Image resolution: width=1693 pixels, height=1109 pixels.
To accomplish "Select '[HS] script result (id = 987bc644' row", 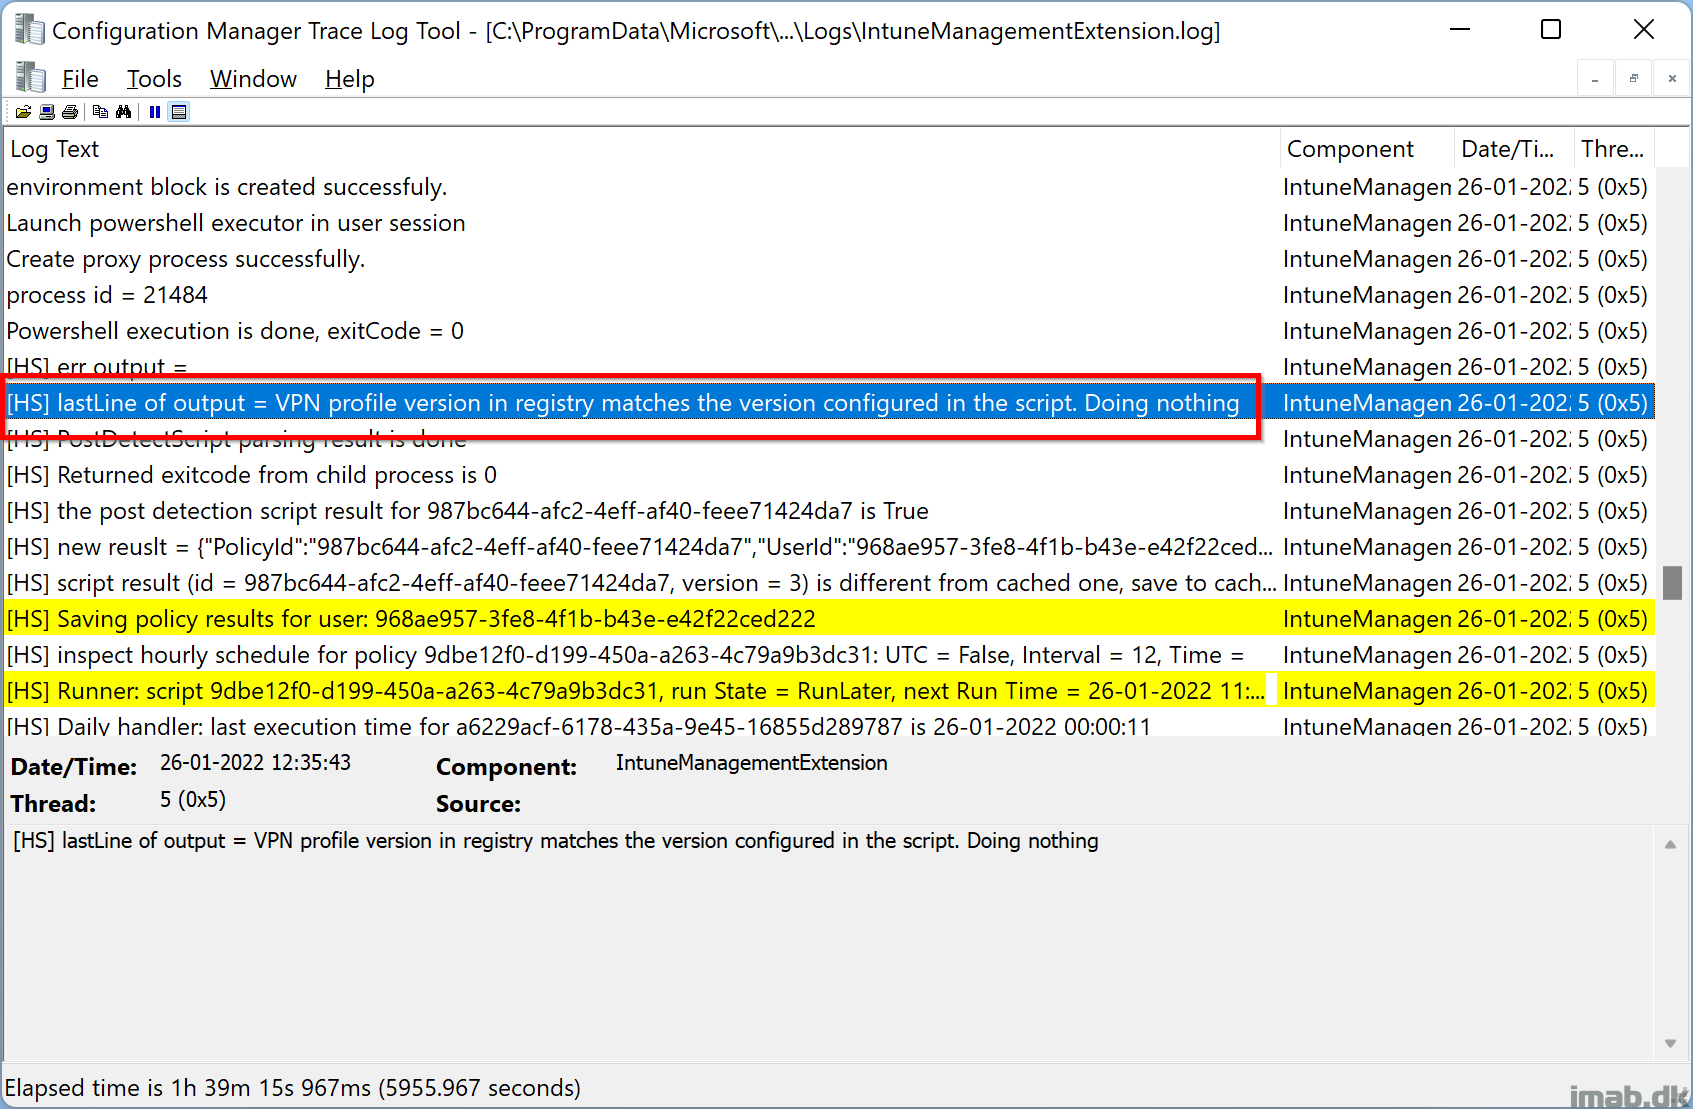I will pos(829,583).
